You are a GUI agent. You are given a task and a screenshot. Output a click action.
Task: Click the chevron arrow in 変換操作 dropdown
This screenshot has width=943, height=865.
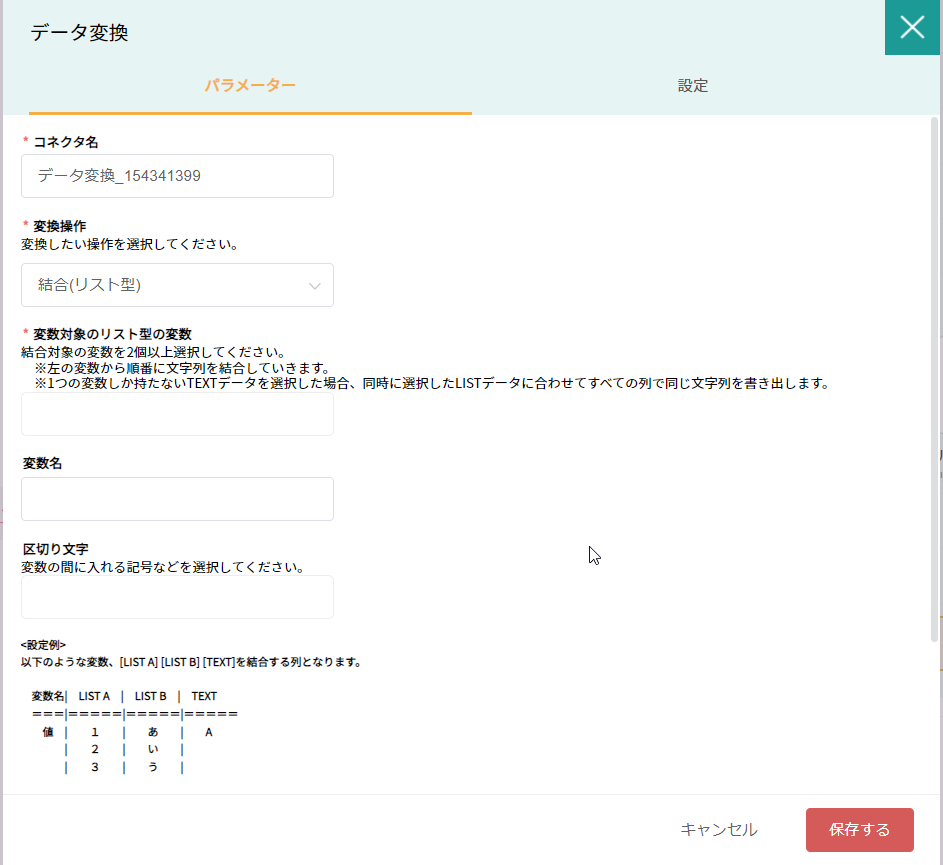coord(315,286)
